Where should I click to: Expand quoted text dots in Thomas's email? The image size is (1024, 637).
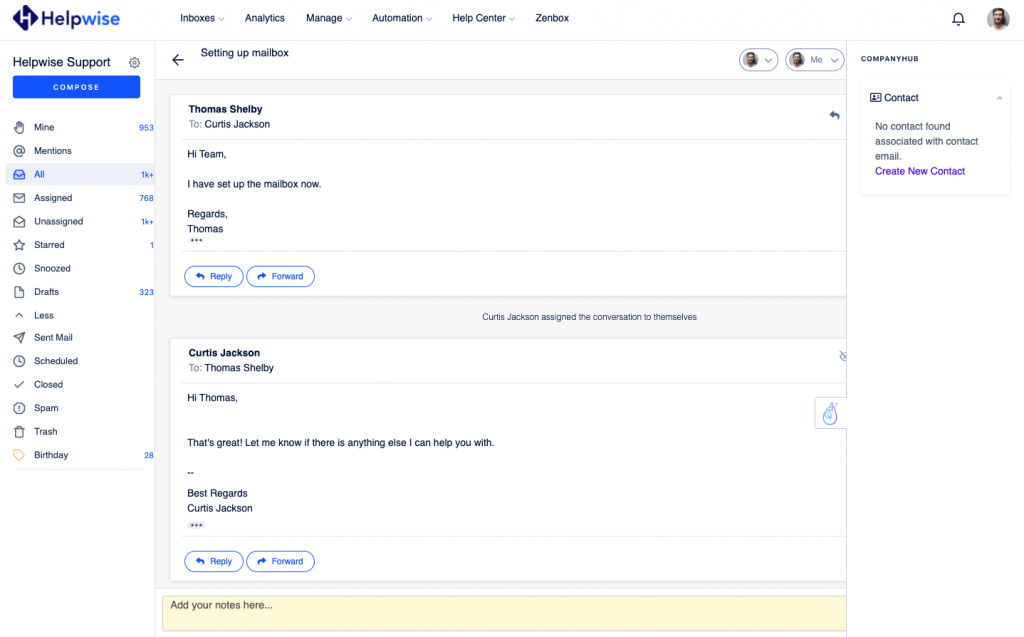(x=196, y=241)
